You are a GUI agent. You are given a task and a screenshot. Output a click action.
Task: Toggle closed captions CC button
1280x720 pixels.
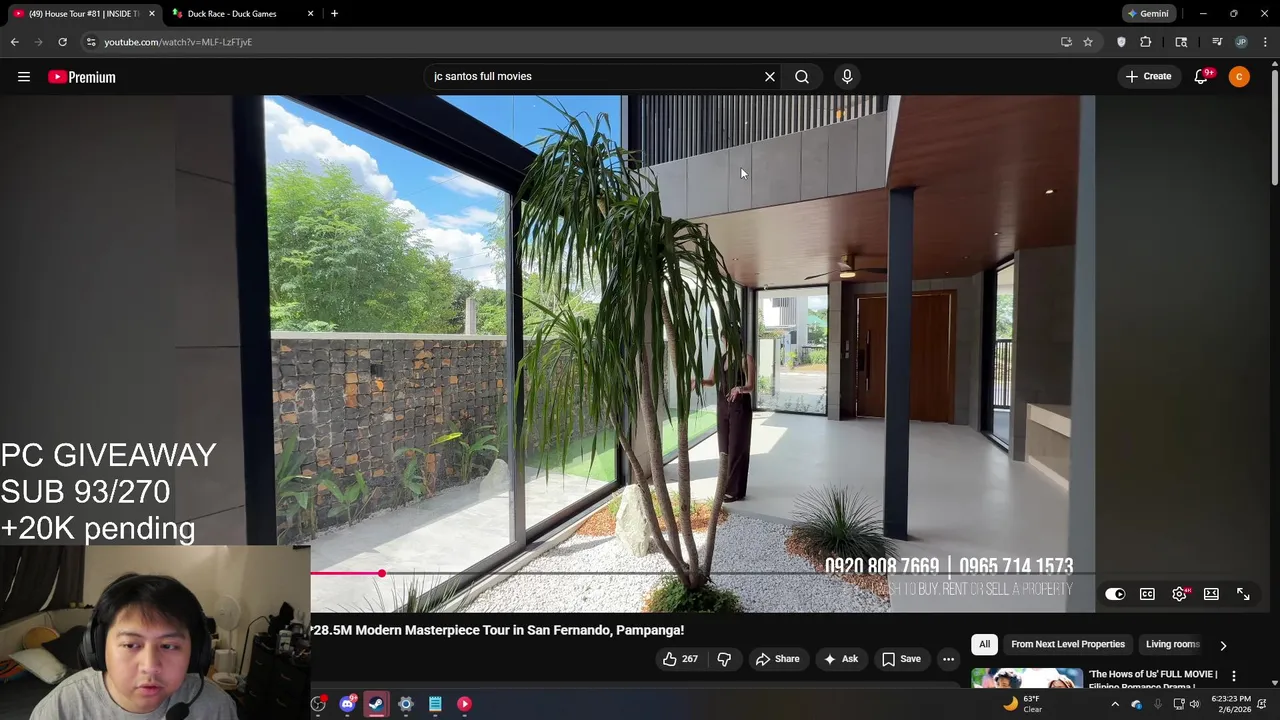coord(1147,594)
